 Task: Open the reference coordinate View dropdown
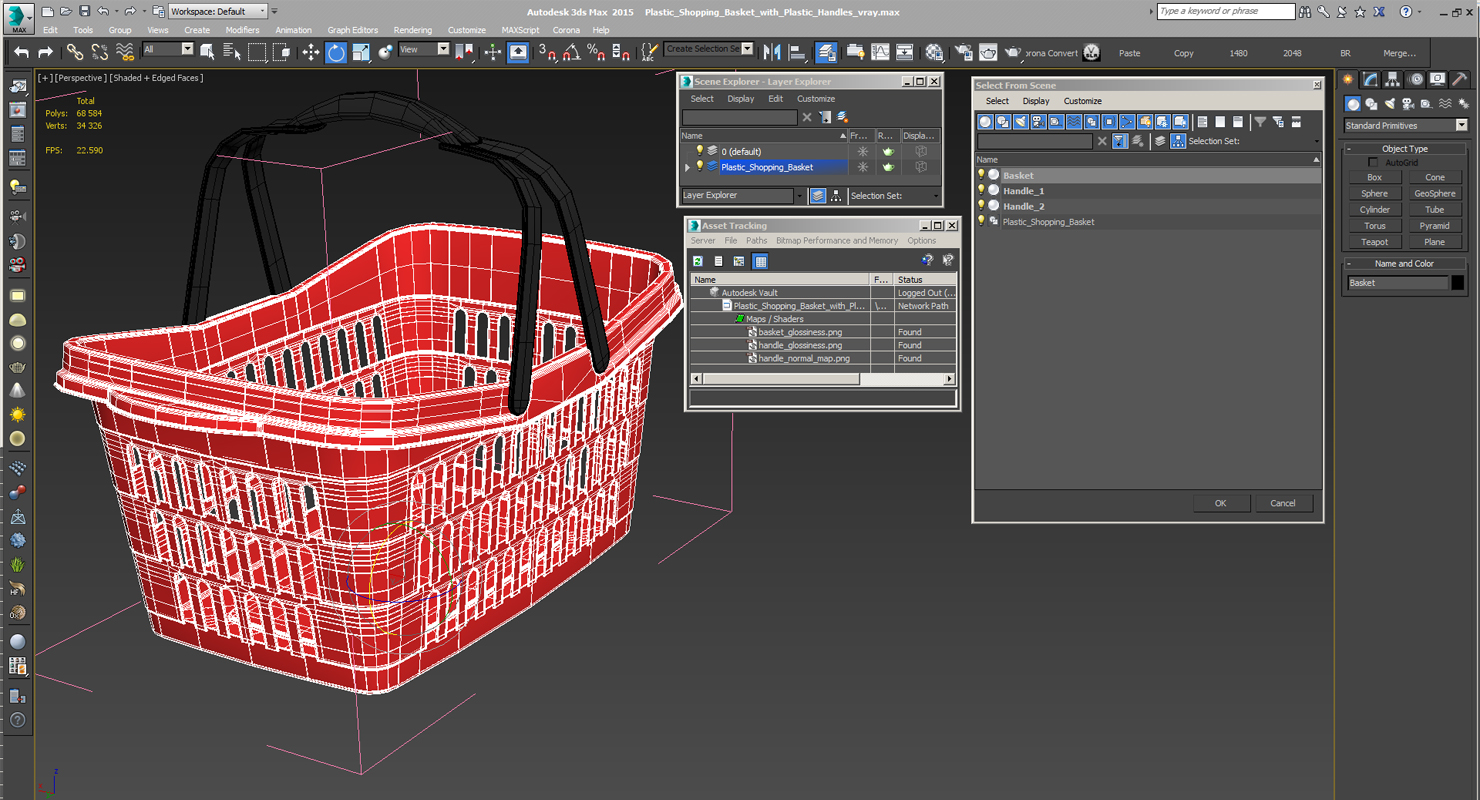point(424,49)
